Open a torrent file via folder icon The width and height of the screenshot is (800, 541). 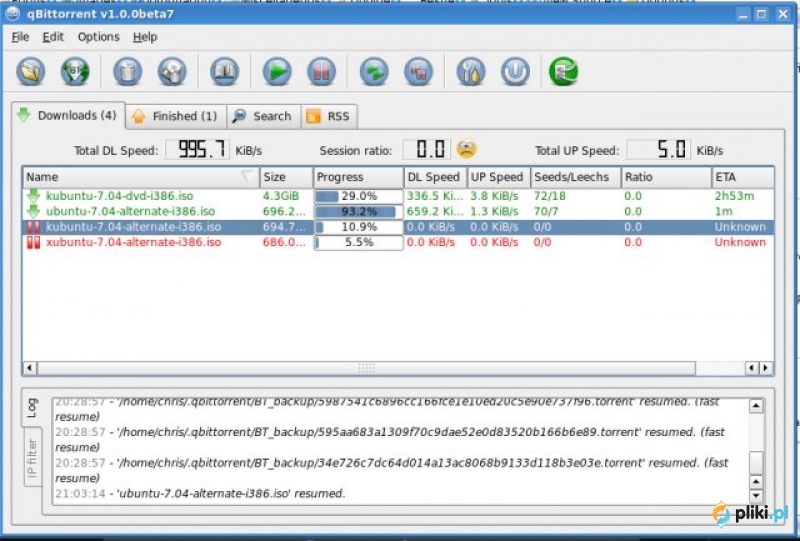31,71
